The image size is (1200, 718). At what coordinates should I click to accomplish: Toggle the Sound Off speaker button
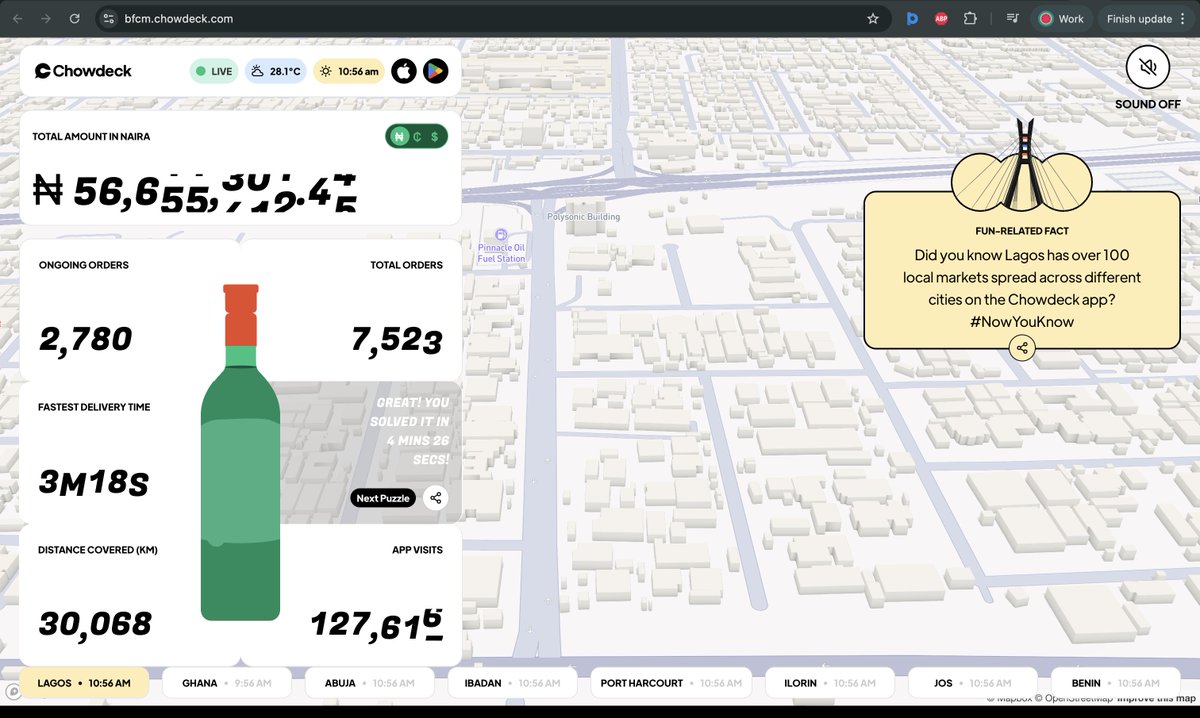[1148, 68]
